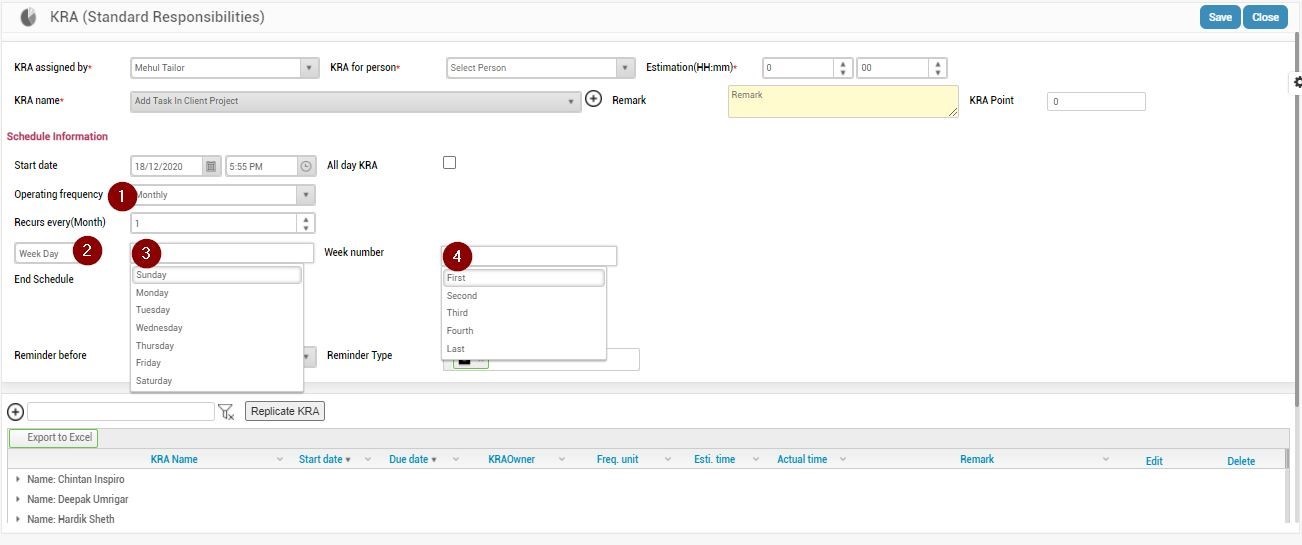Open KRA assigned by dropdown
Screen dimensions: 1302x545
pyautogui.click(x=309, y=68)
